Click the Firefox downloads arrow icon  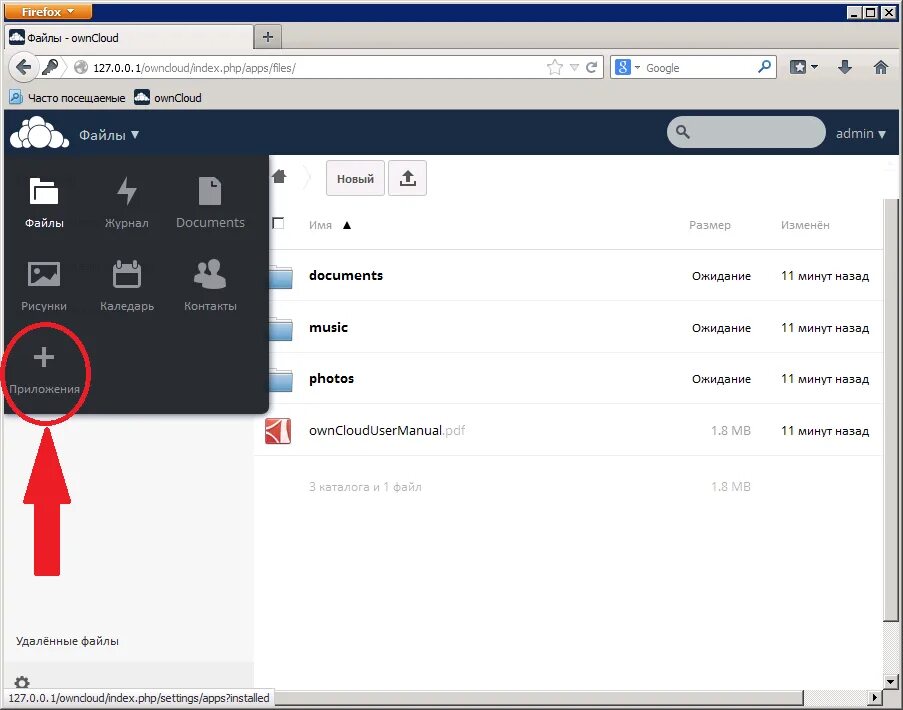[845, 67]
